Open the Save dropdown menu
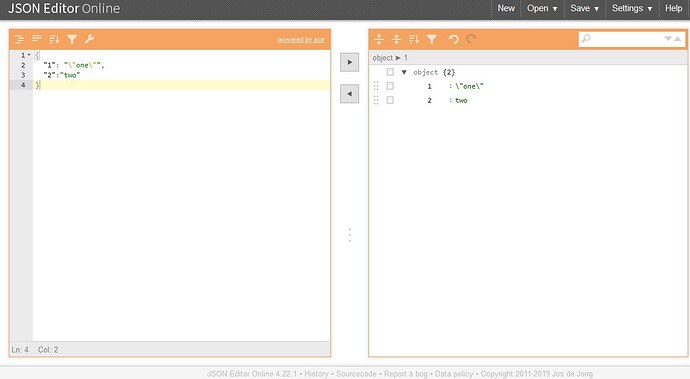690x379 pixels. (x=584, y=8)
